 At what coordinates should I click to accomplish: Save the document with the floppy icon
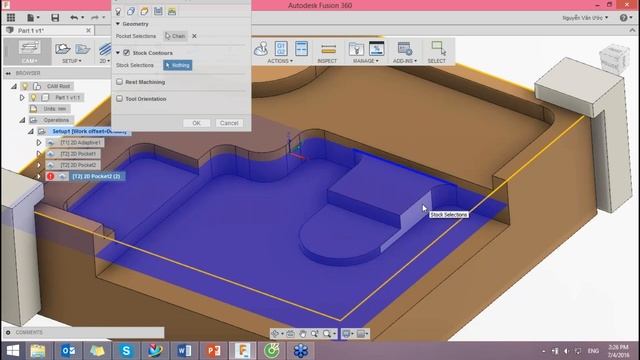click(55, 18)
